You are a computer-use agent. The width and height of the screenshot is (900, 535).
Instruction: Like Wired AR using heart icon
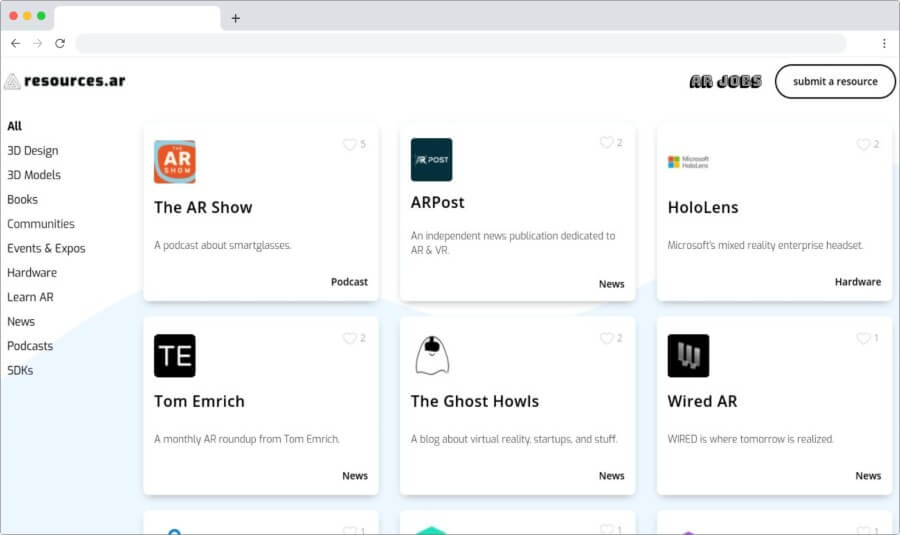pyautogui.click(x=863, y=338)
